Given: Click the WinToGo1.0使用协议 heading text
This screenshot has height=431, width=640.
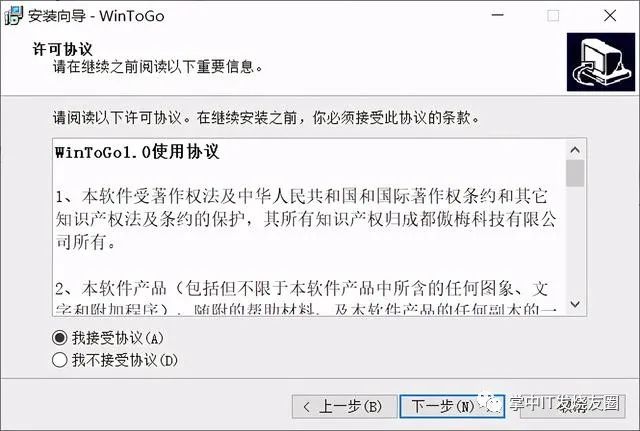Looking at the screenshot, I should pos(137,152).
